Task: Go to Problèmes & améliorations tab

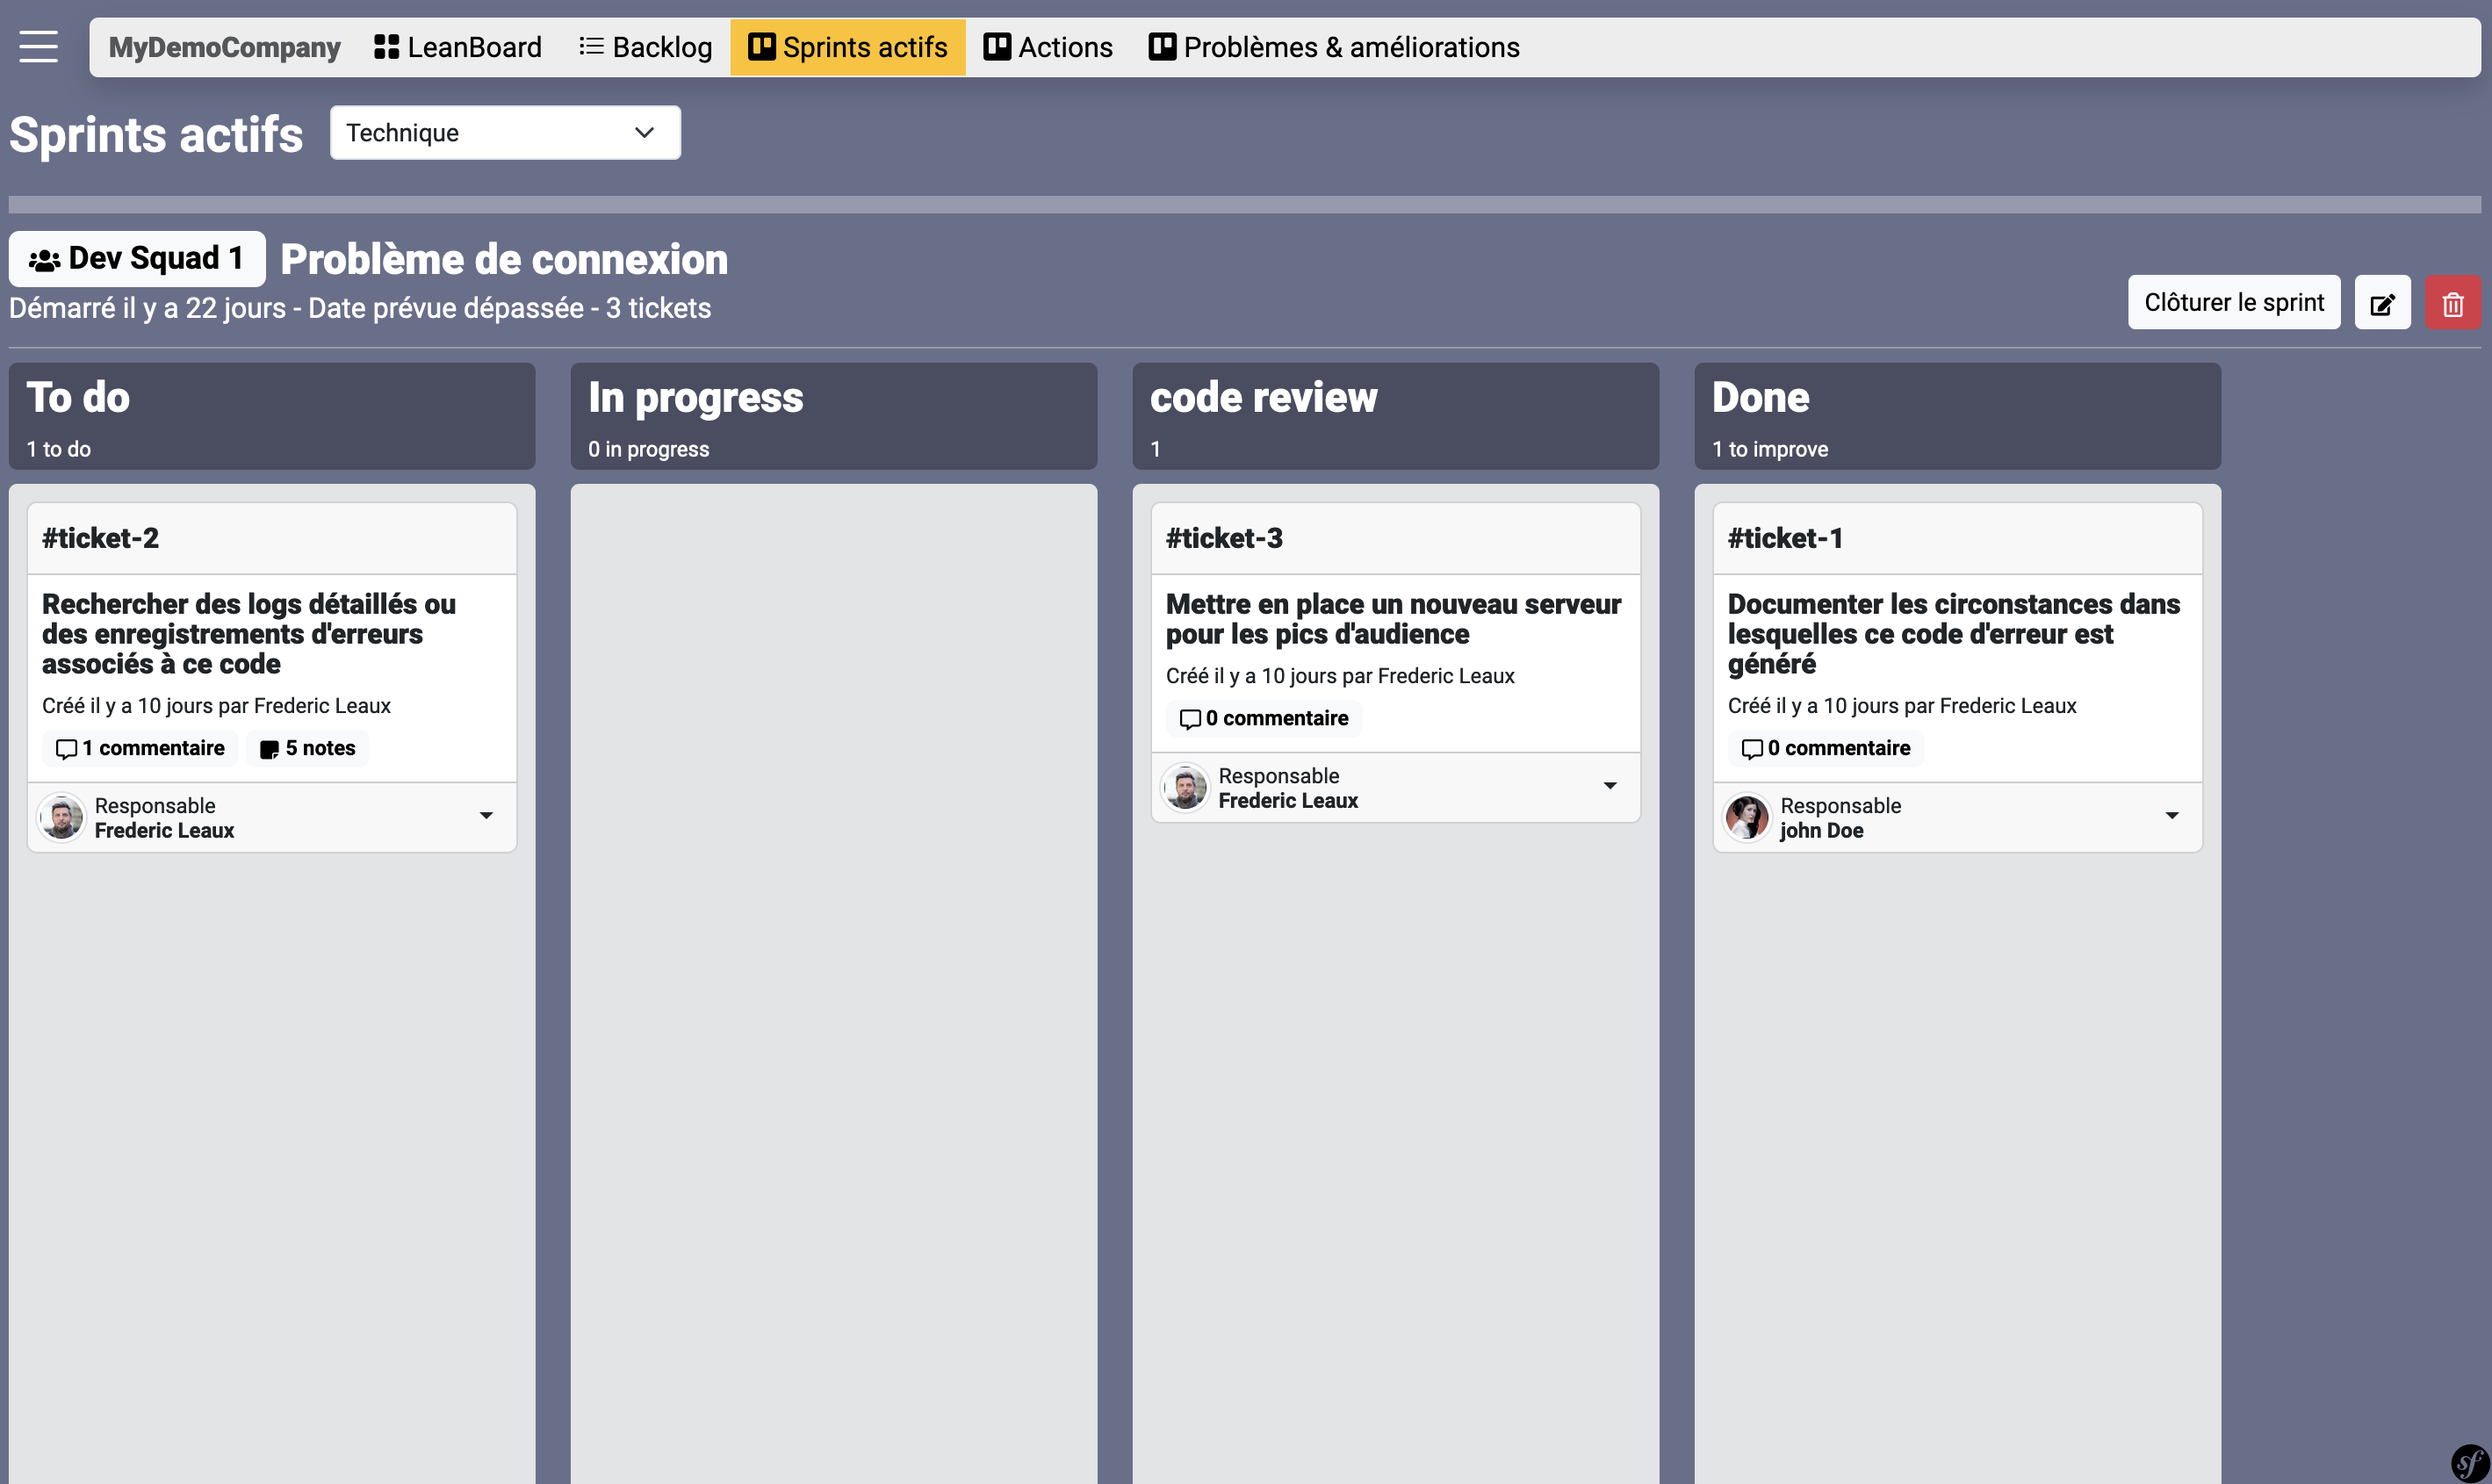Action: [x=1334, y=47]
